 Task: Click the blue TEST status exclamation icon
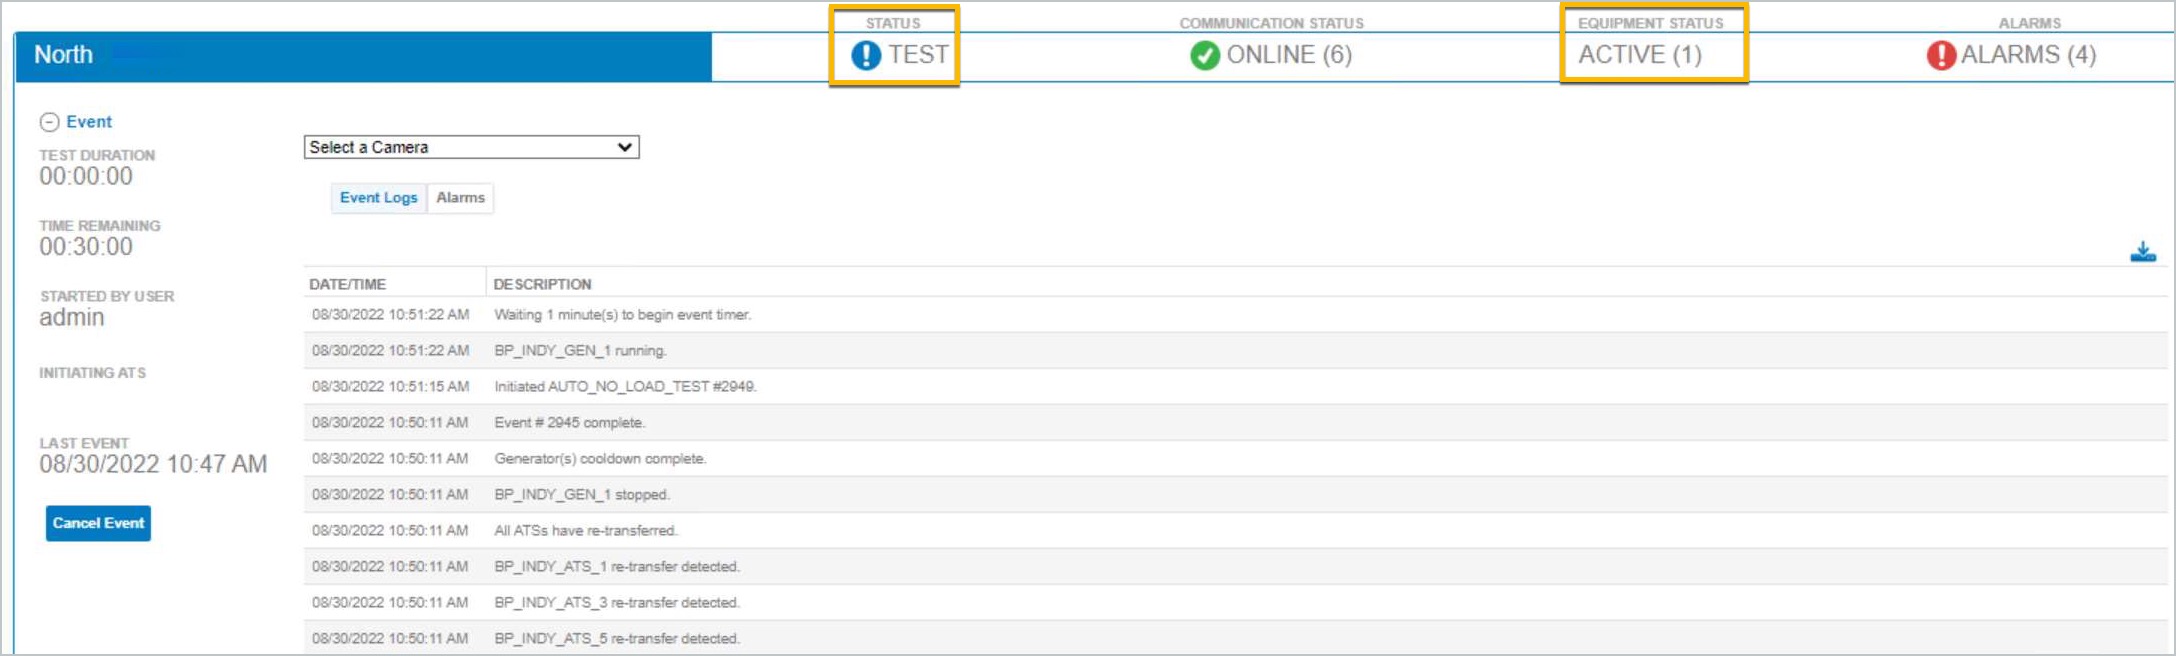[866, 55]
